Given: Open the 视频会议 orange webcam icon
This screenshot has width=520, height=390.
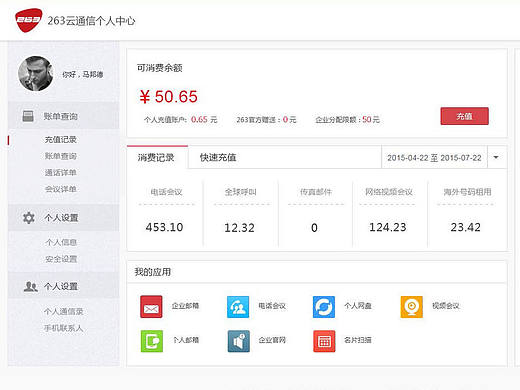Looking at the screenshot, I should point(412,307).
